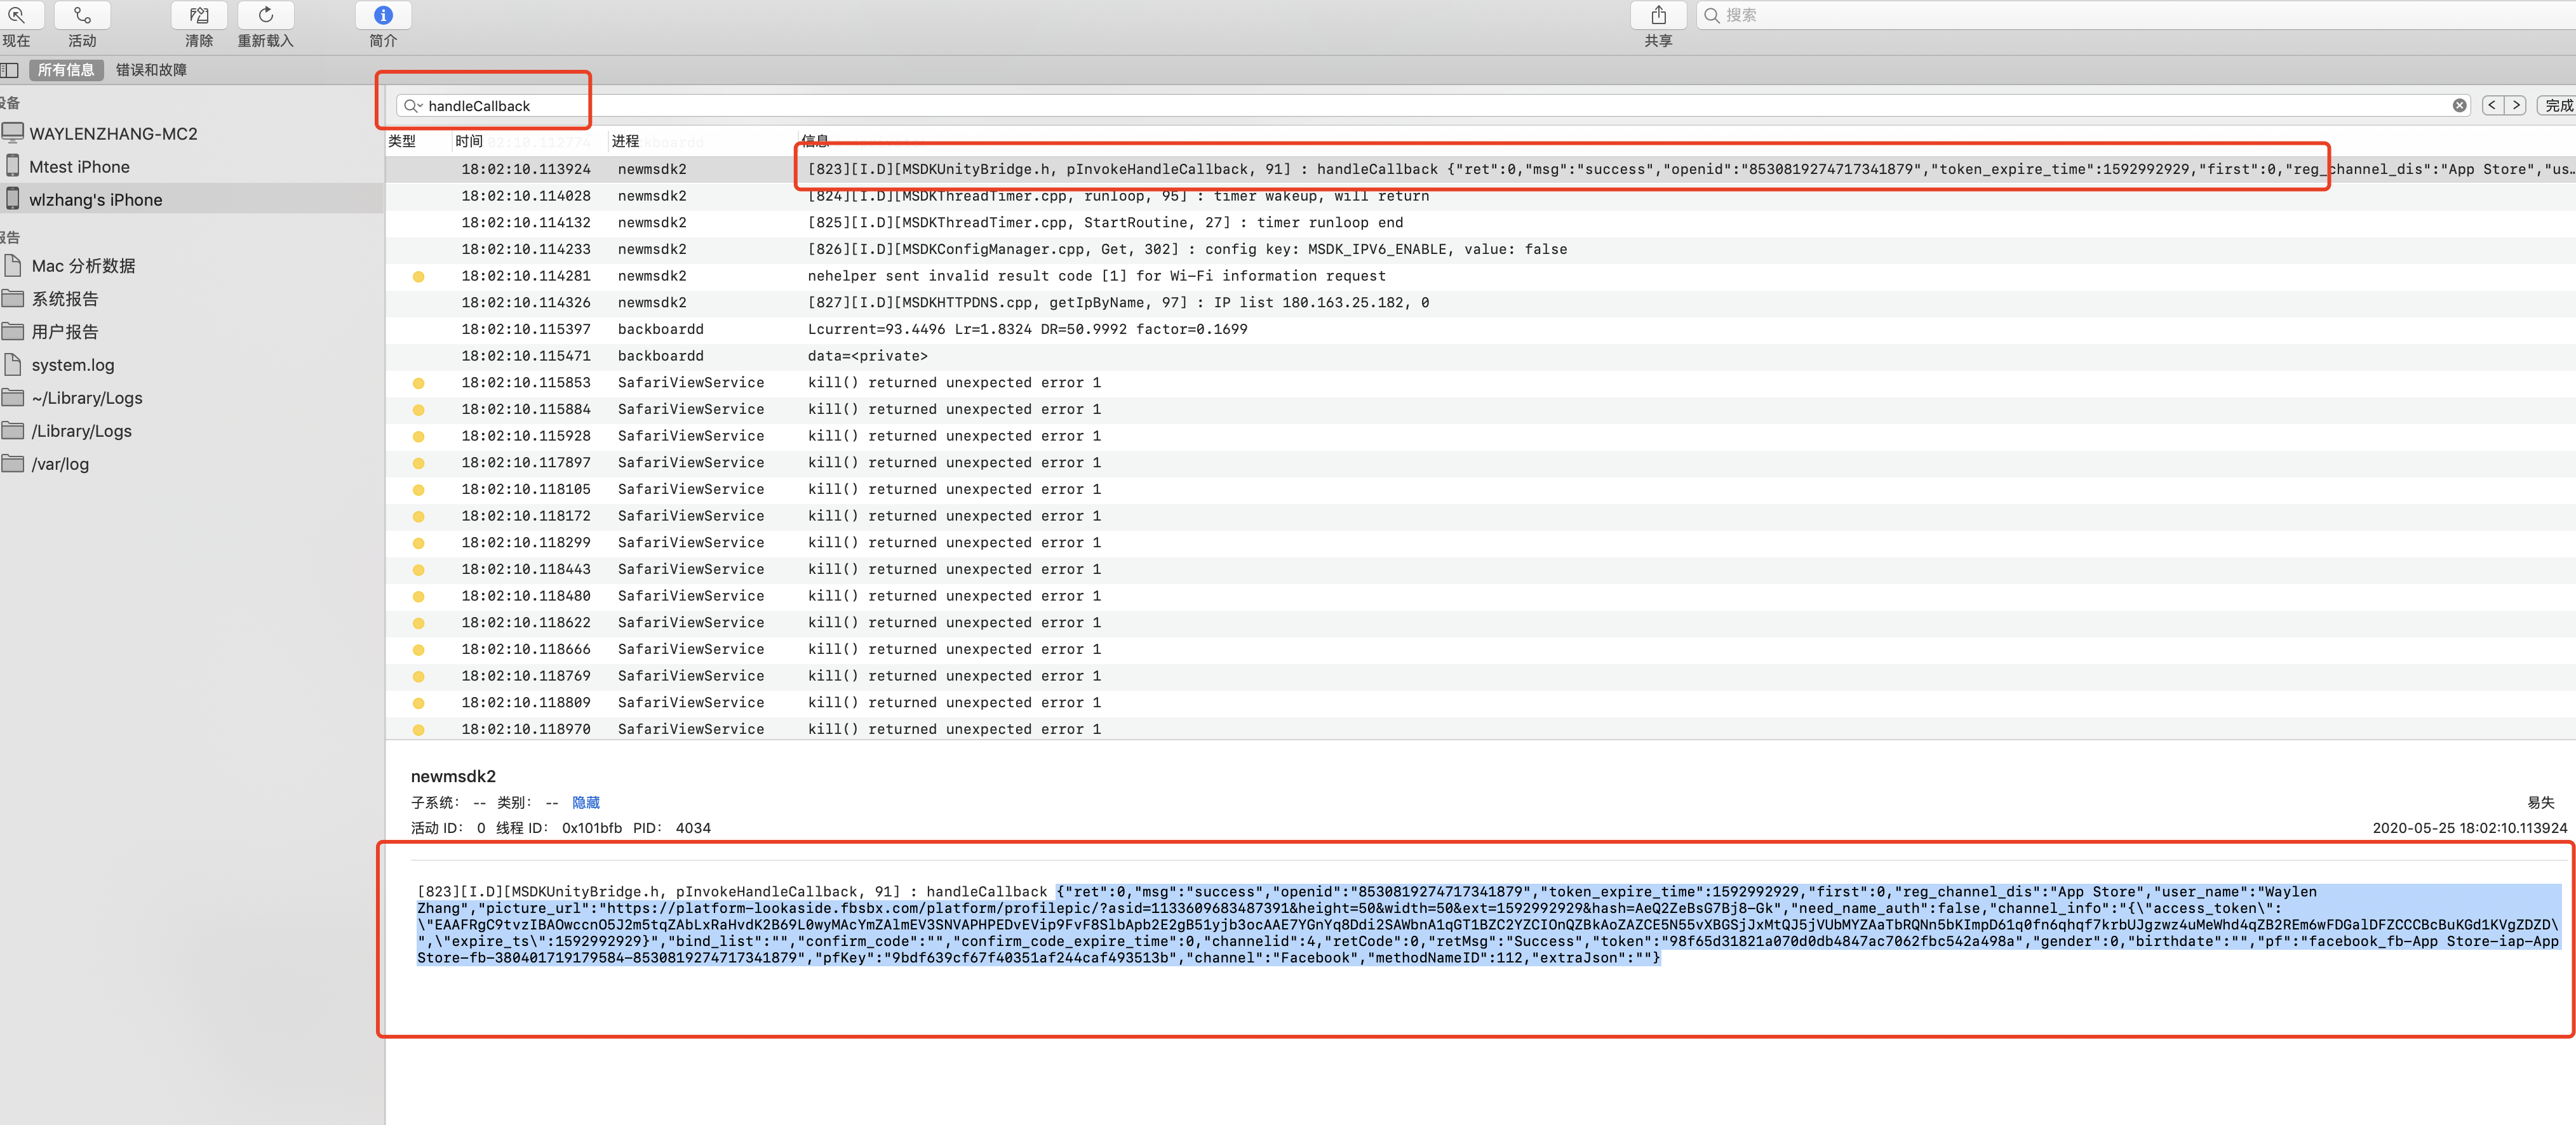Viewport: 2576px width, 1125px height.
Task: Click the JSON message in detail pane
Action: coord(1488,924)
